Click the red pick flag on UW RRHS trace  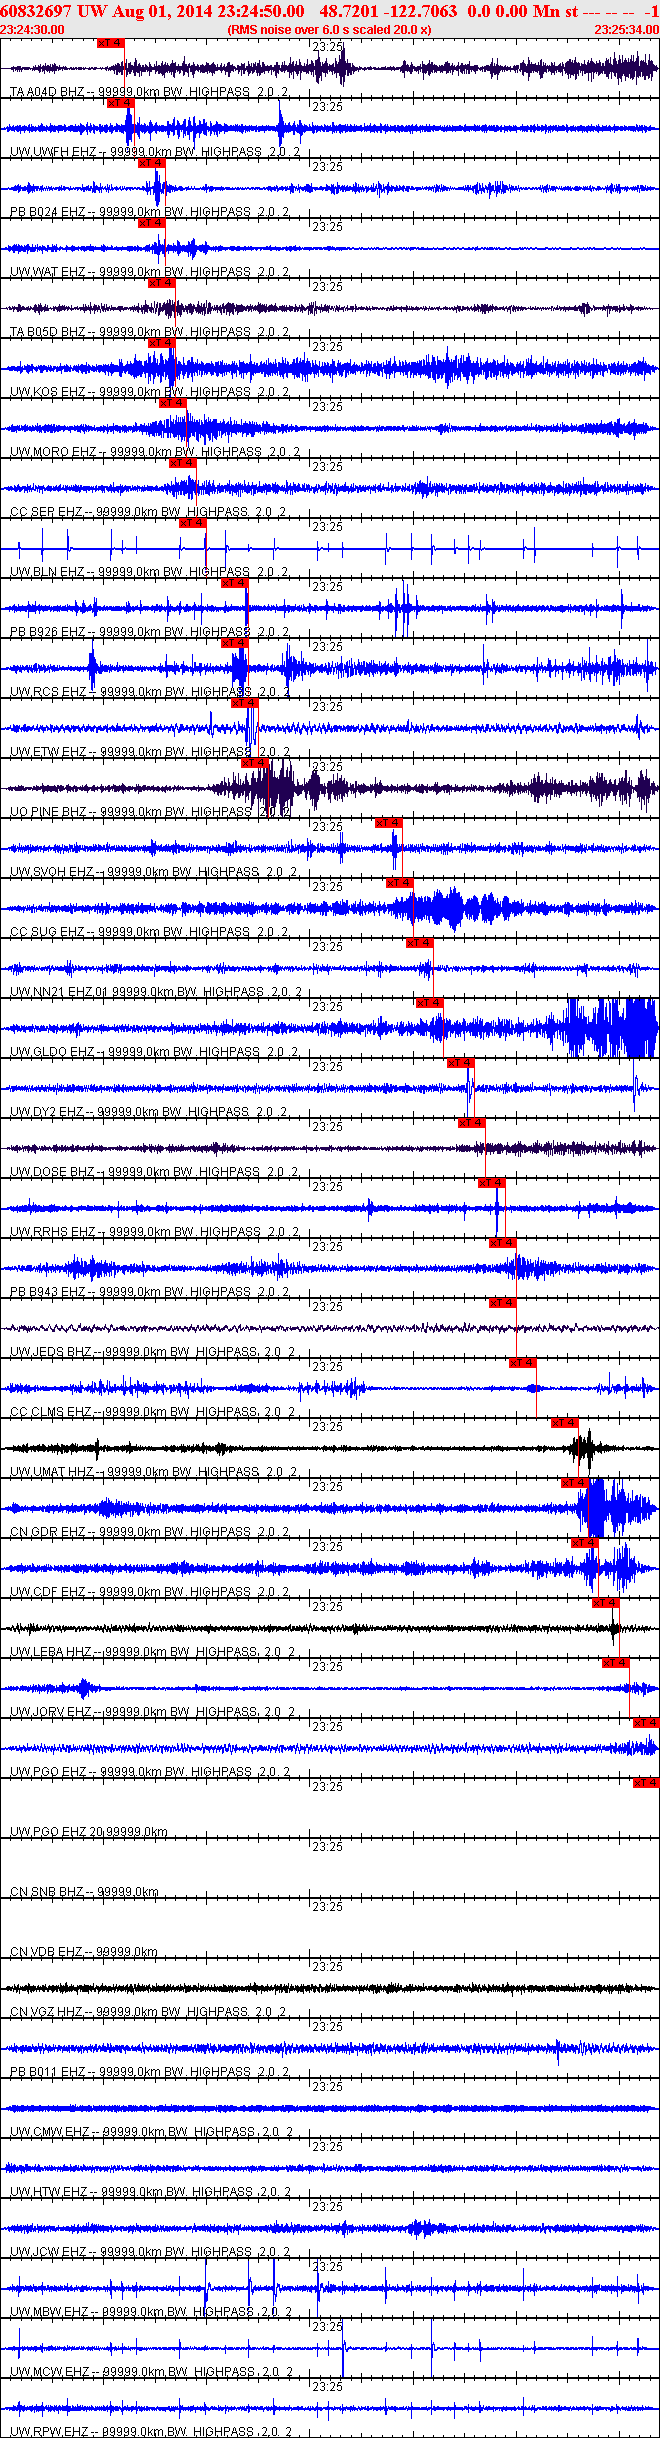click(492, 1183)
